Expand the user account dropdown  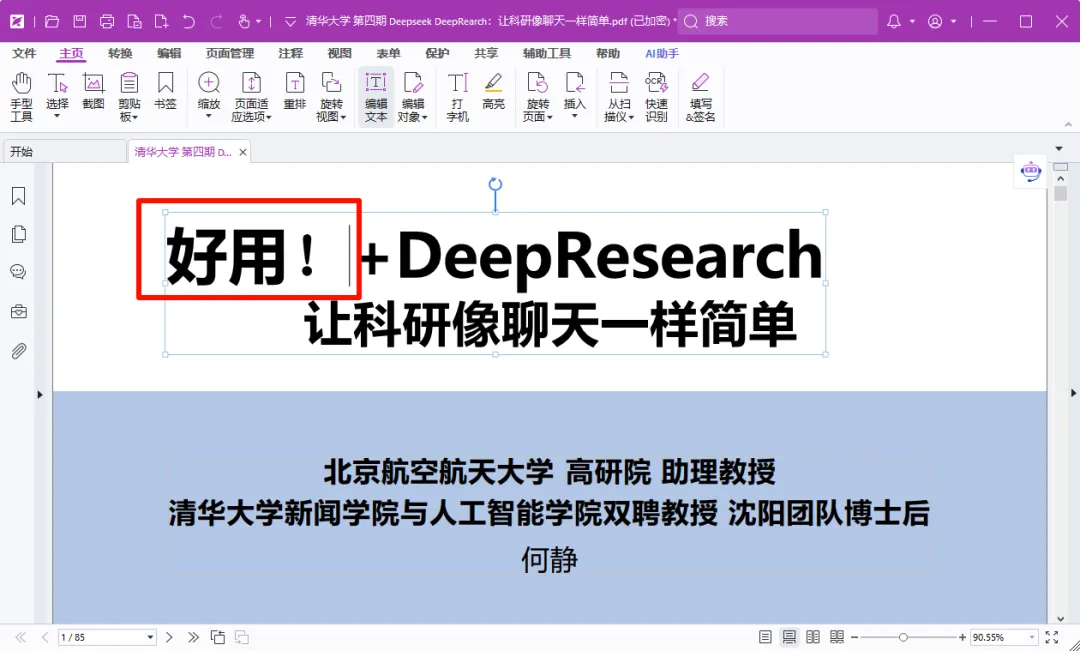pos(953,21)
